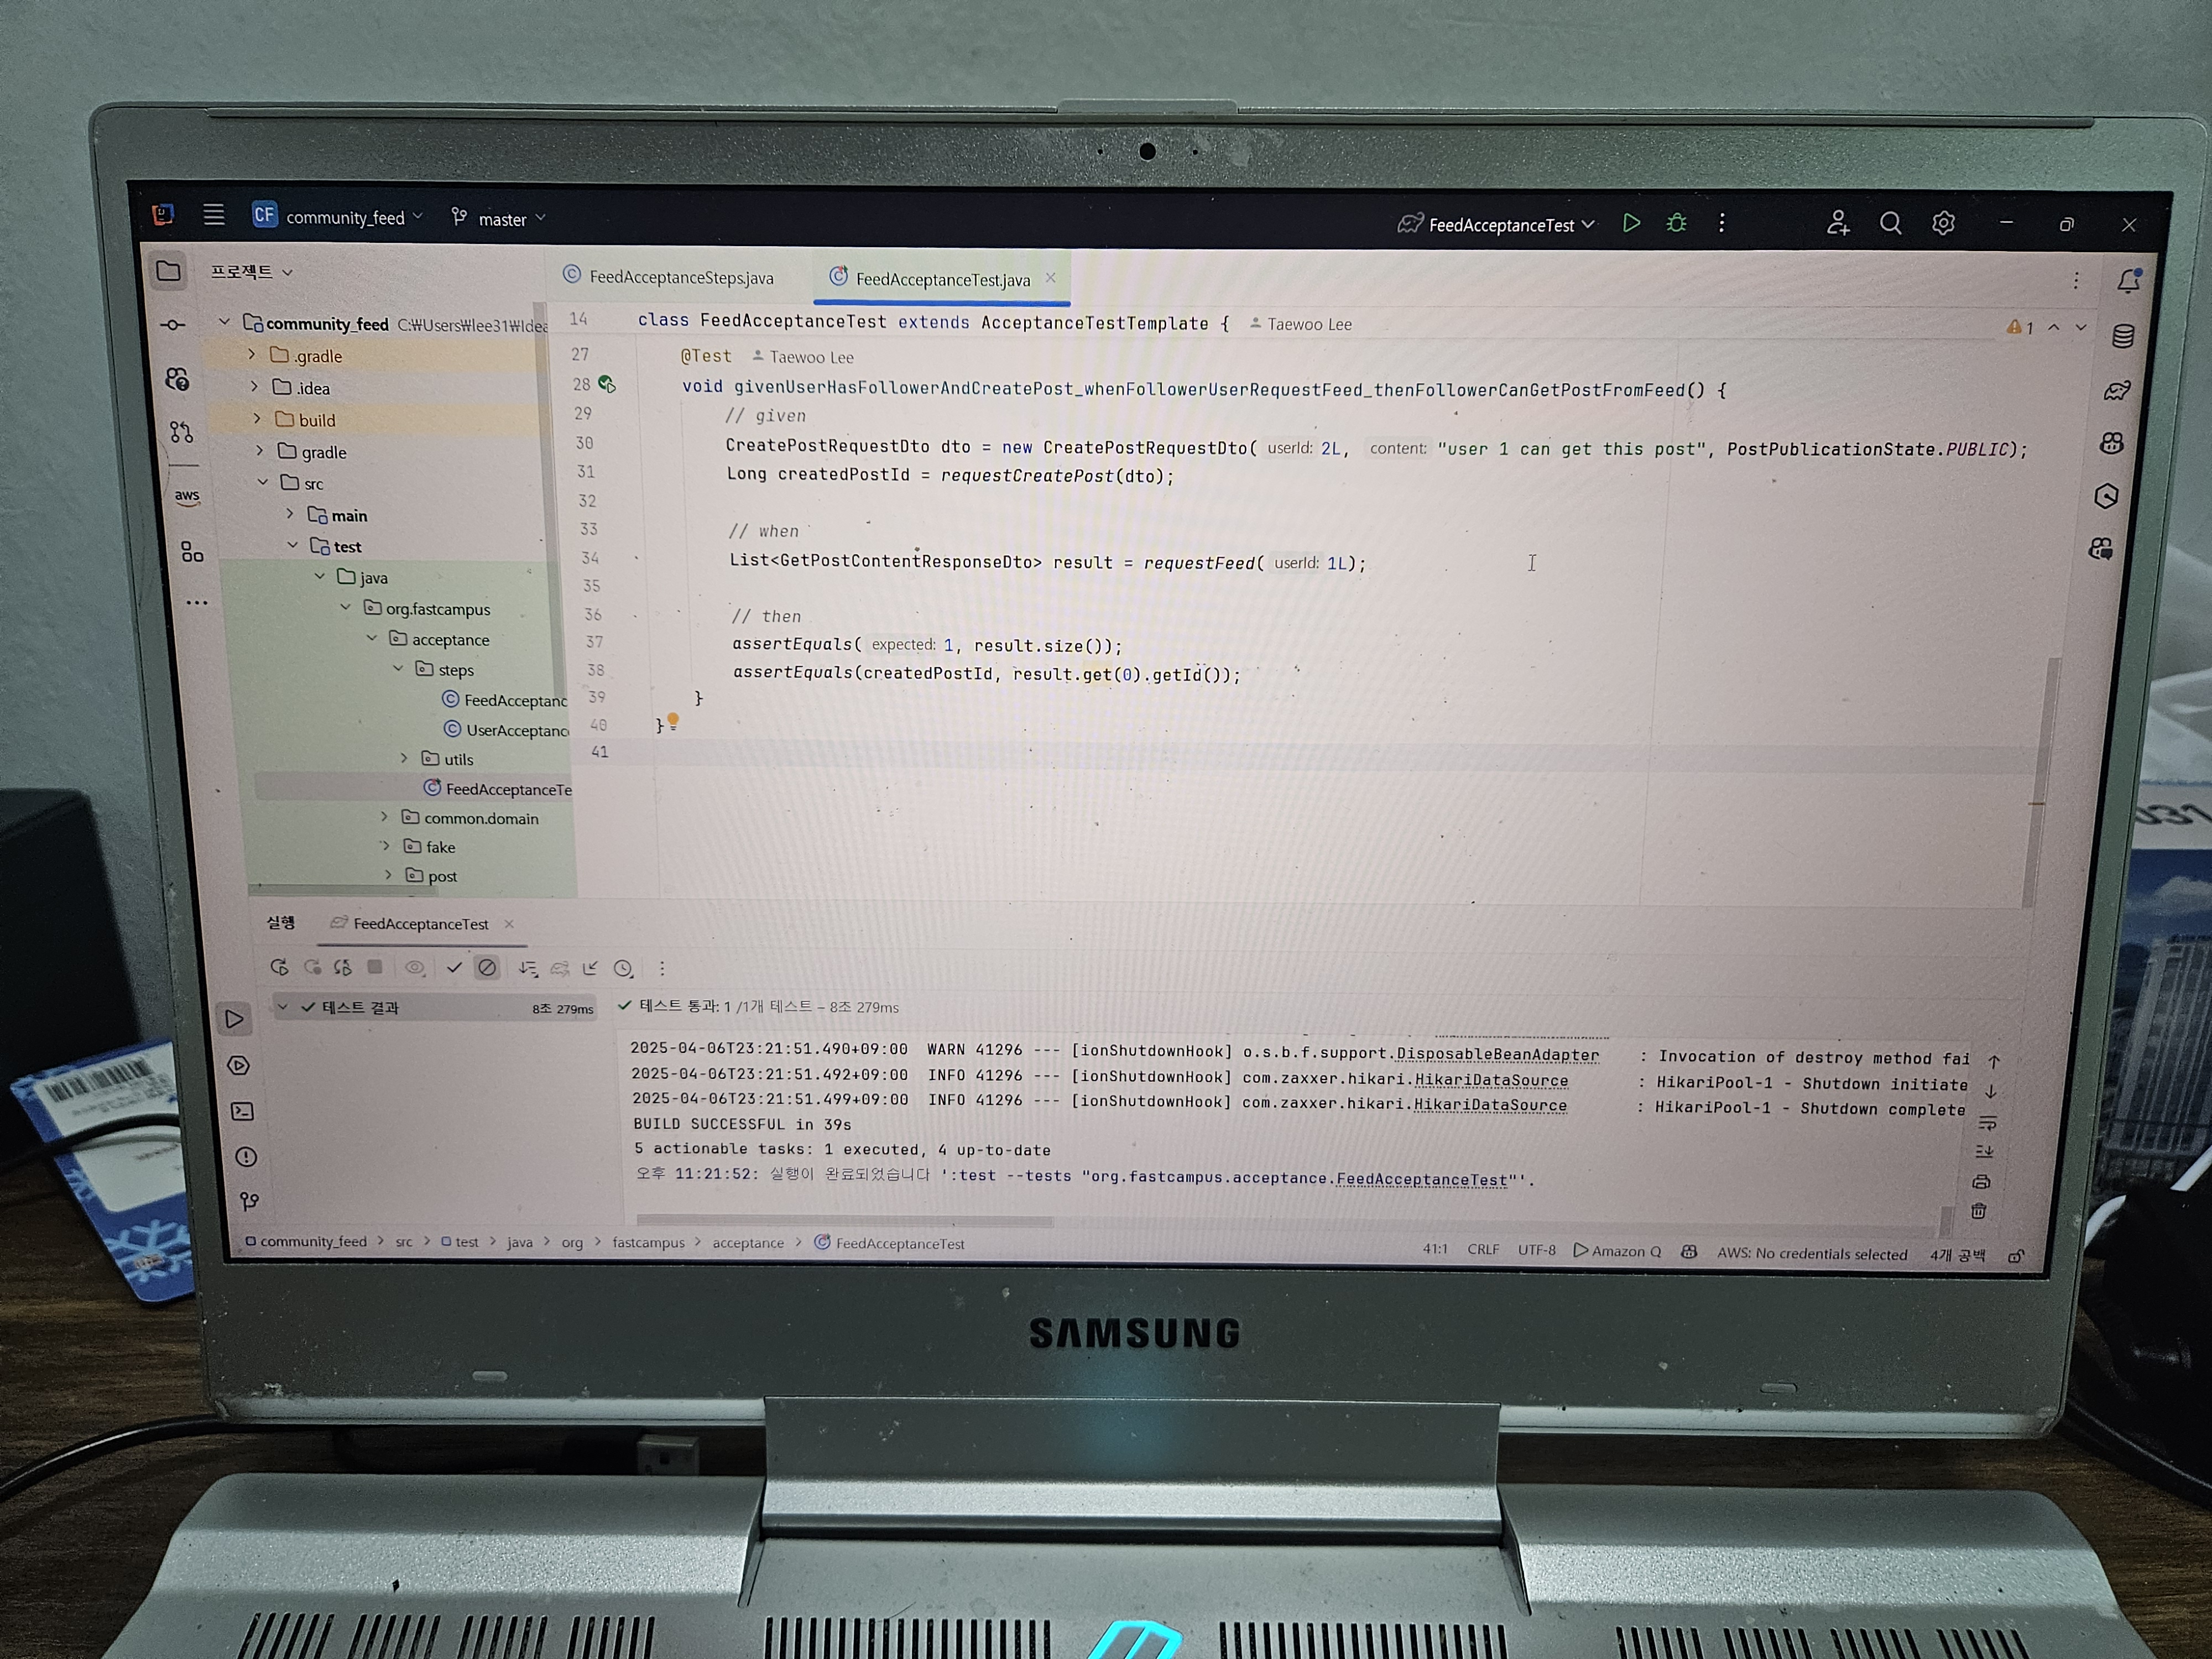
Task: Expand the build folder
Action: pyautogui.click(x=257, y=419)
